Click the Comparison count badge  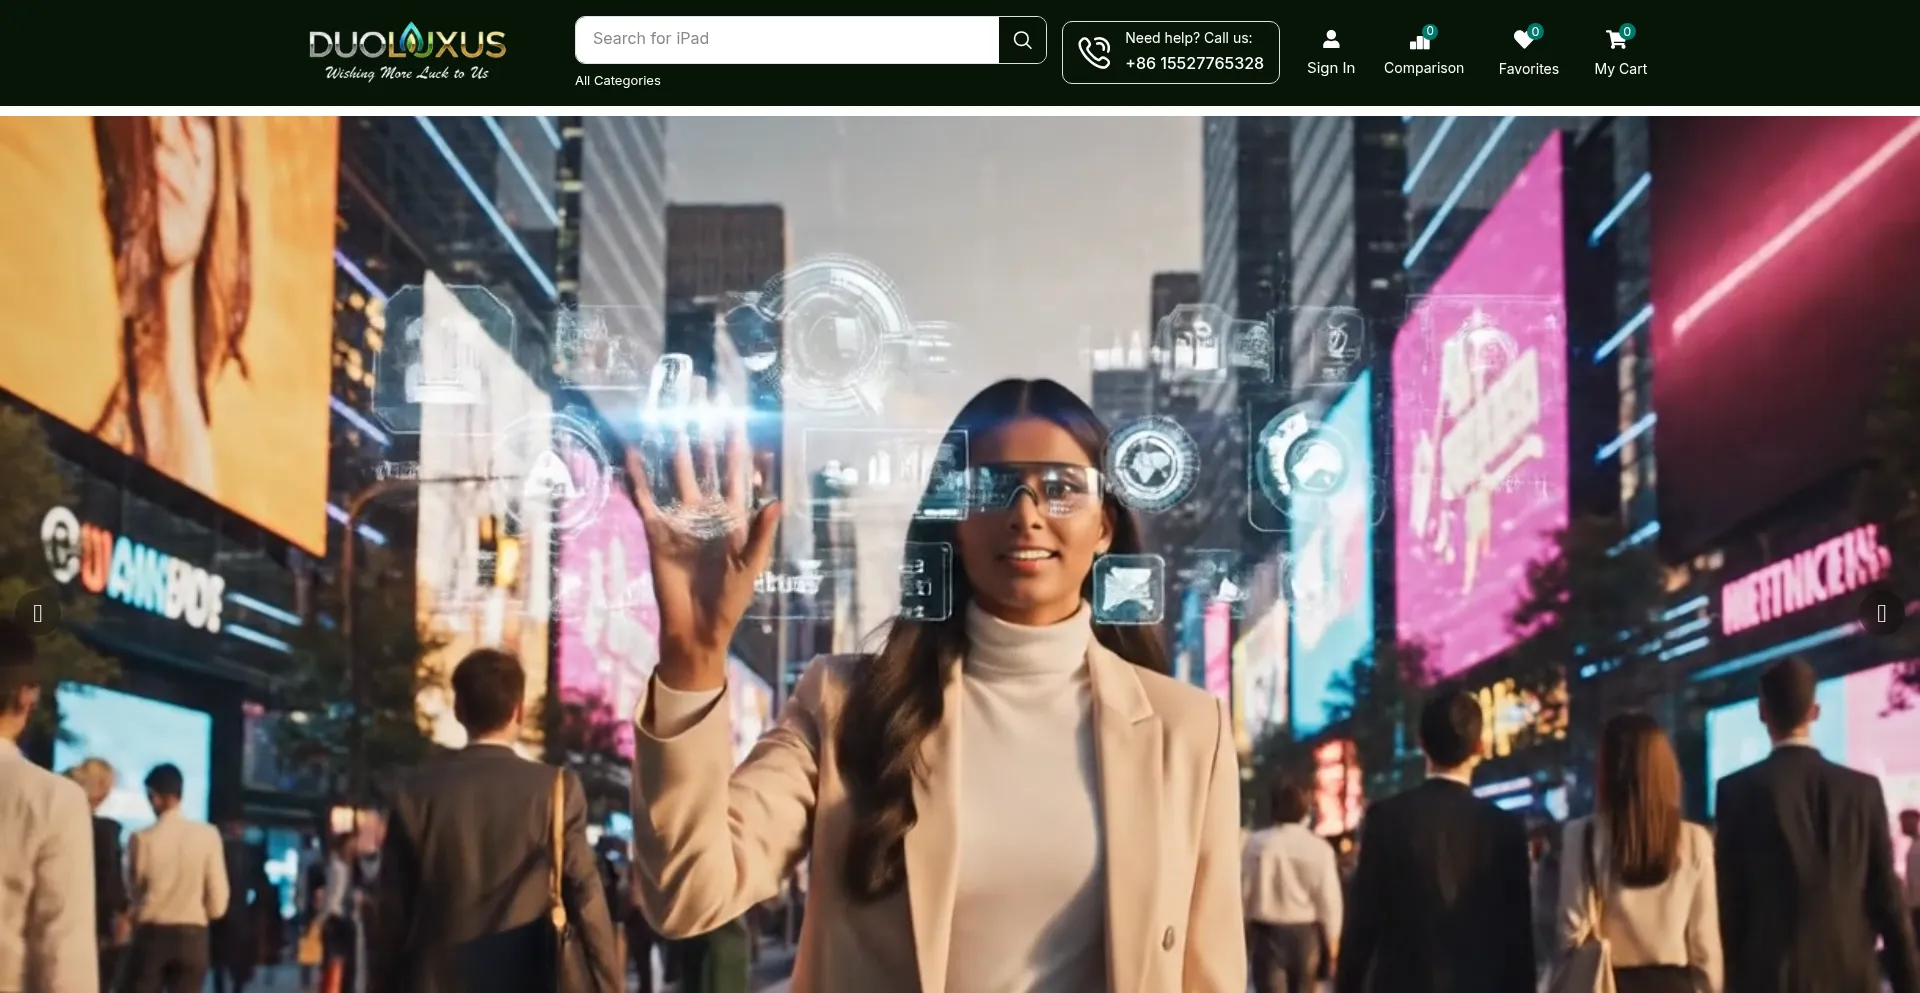tap(1430, 31)
